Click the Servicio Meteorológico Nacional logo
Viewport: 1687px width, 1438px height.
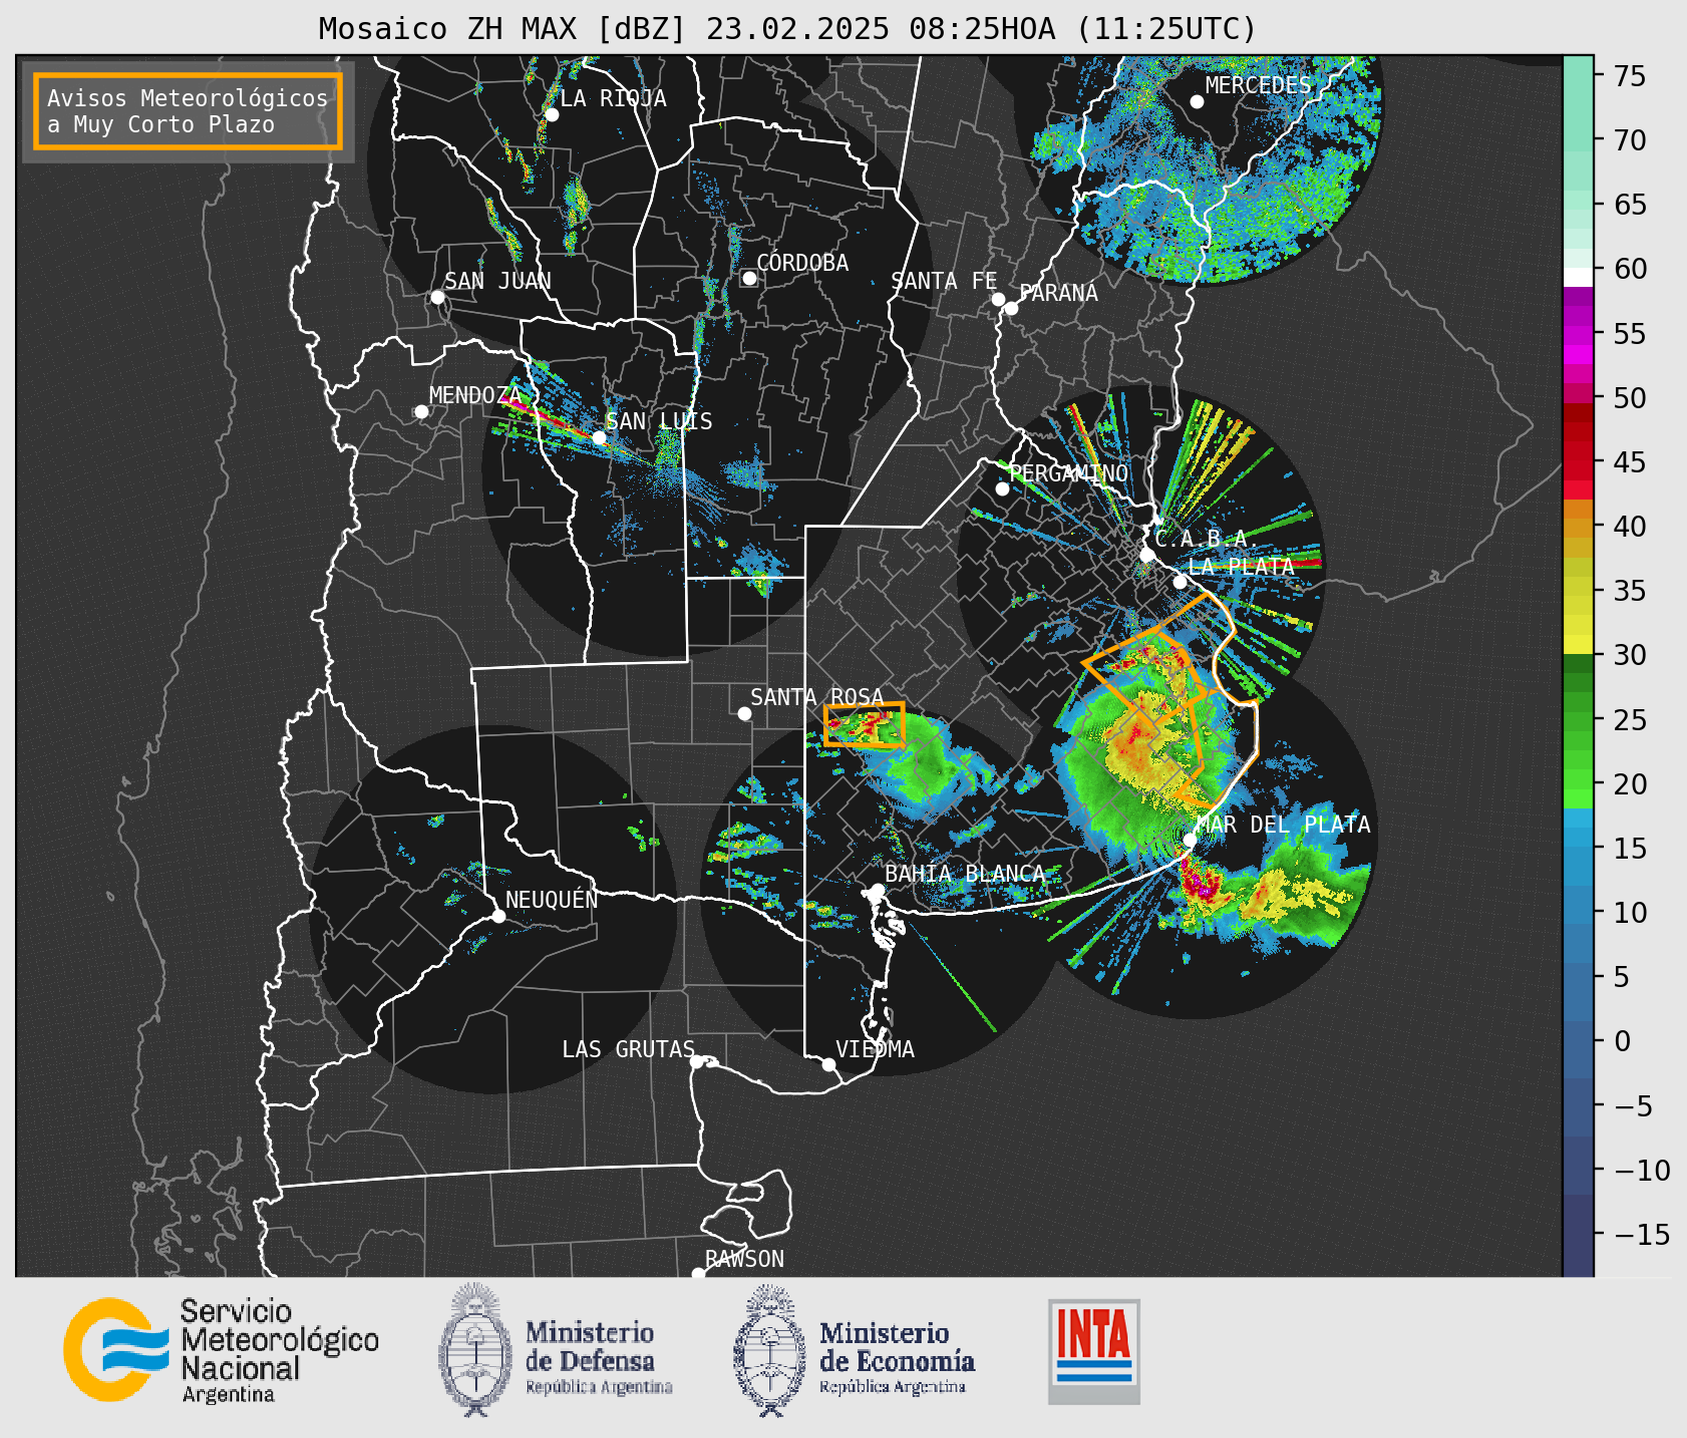tap(221, 1350)
